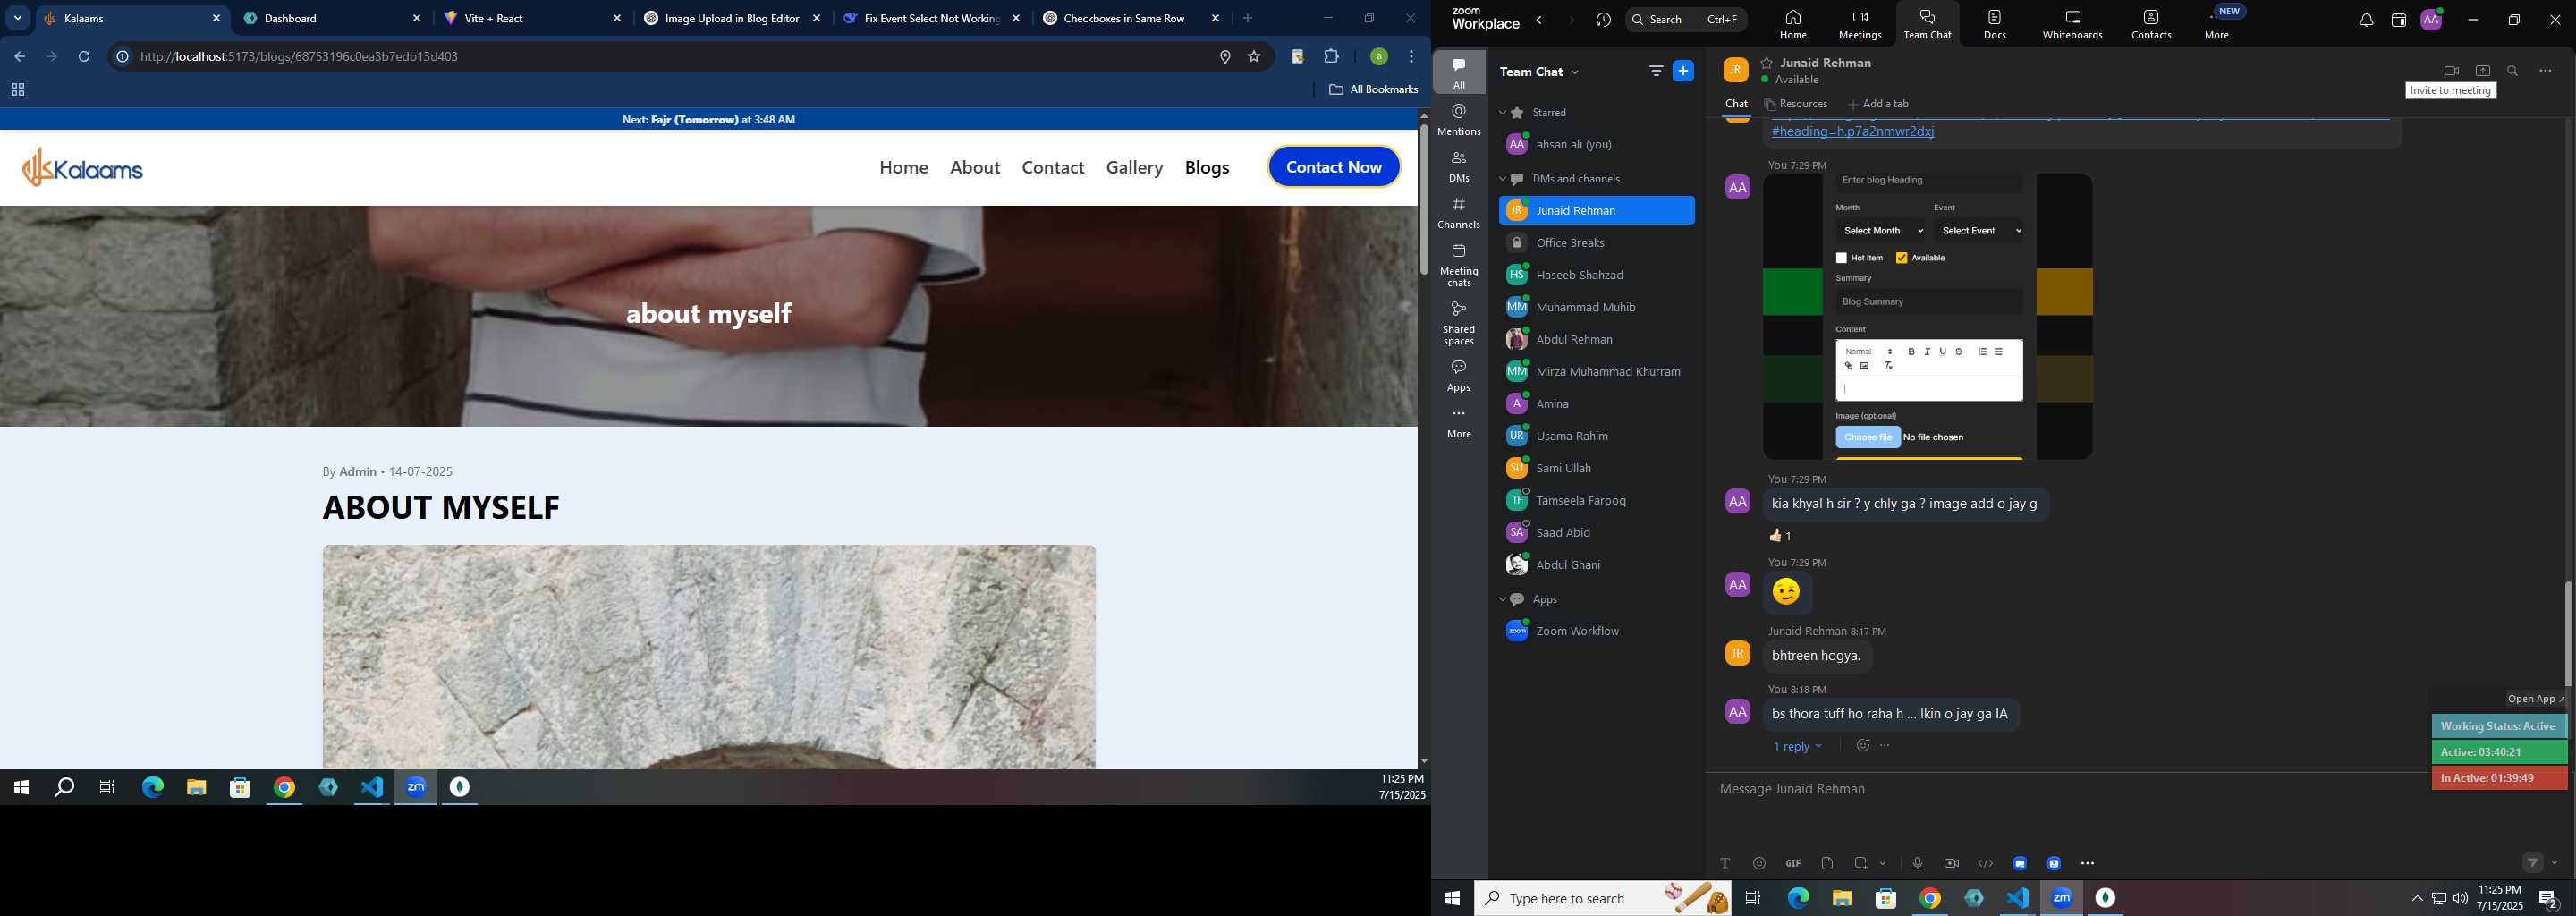Open Chrome tab search dropdown

[x=17, y=18]
